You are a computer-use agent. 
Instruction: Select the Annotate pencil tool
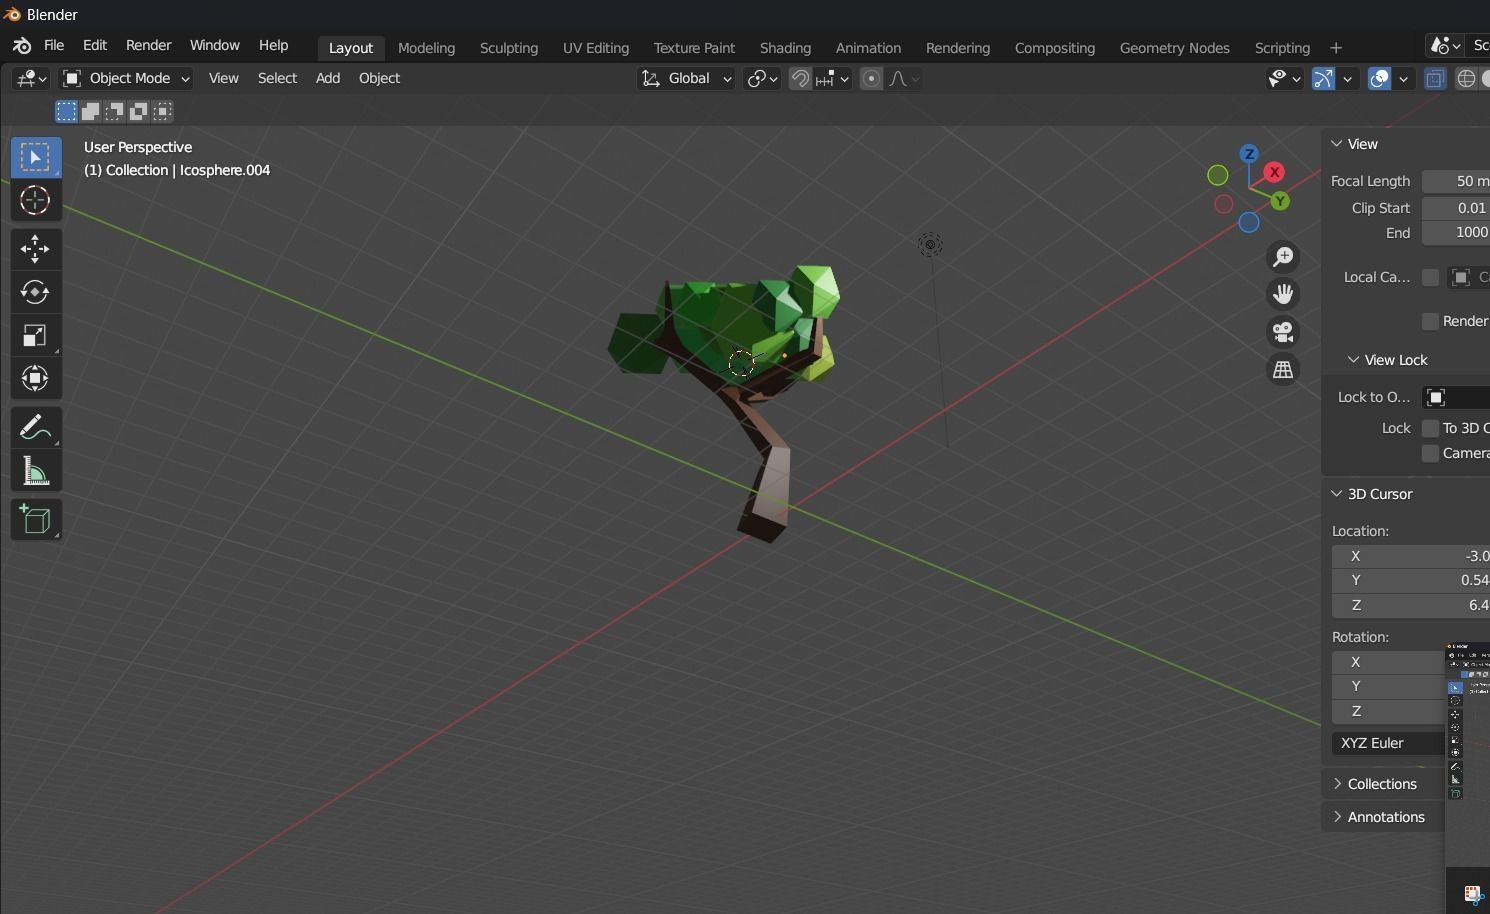coord(35,427)
